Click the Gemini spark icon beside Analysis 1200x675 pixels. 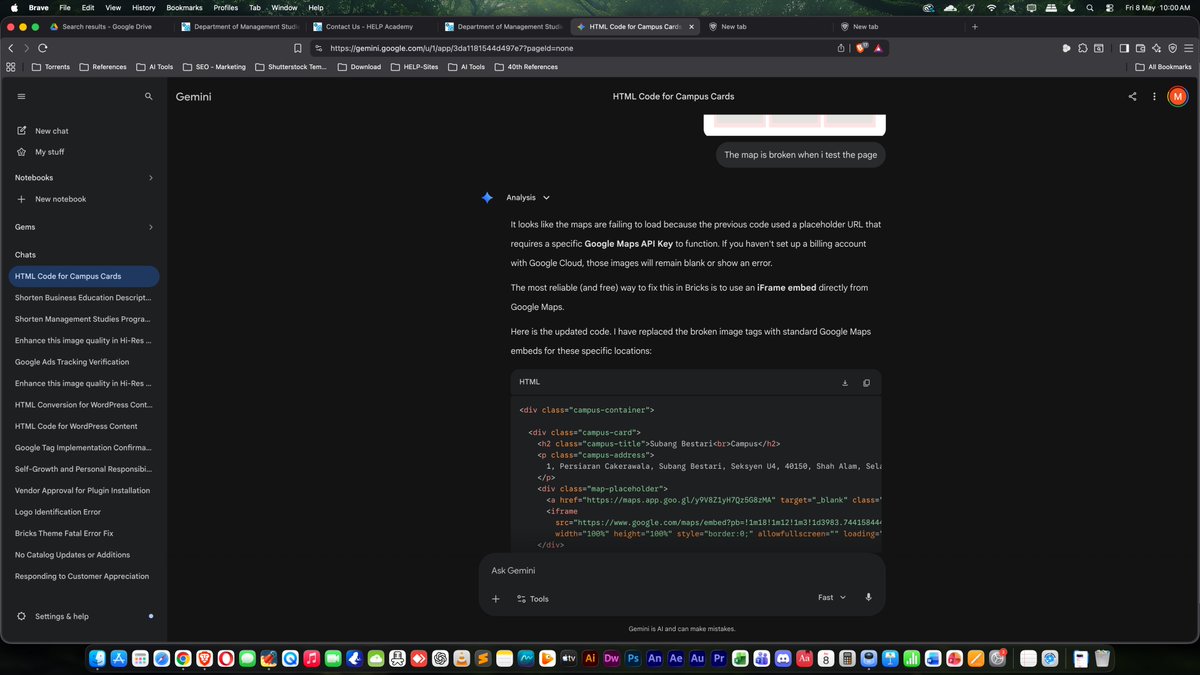click(487, 198)
